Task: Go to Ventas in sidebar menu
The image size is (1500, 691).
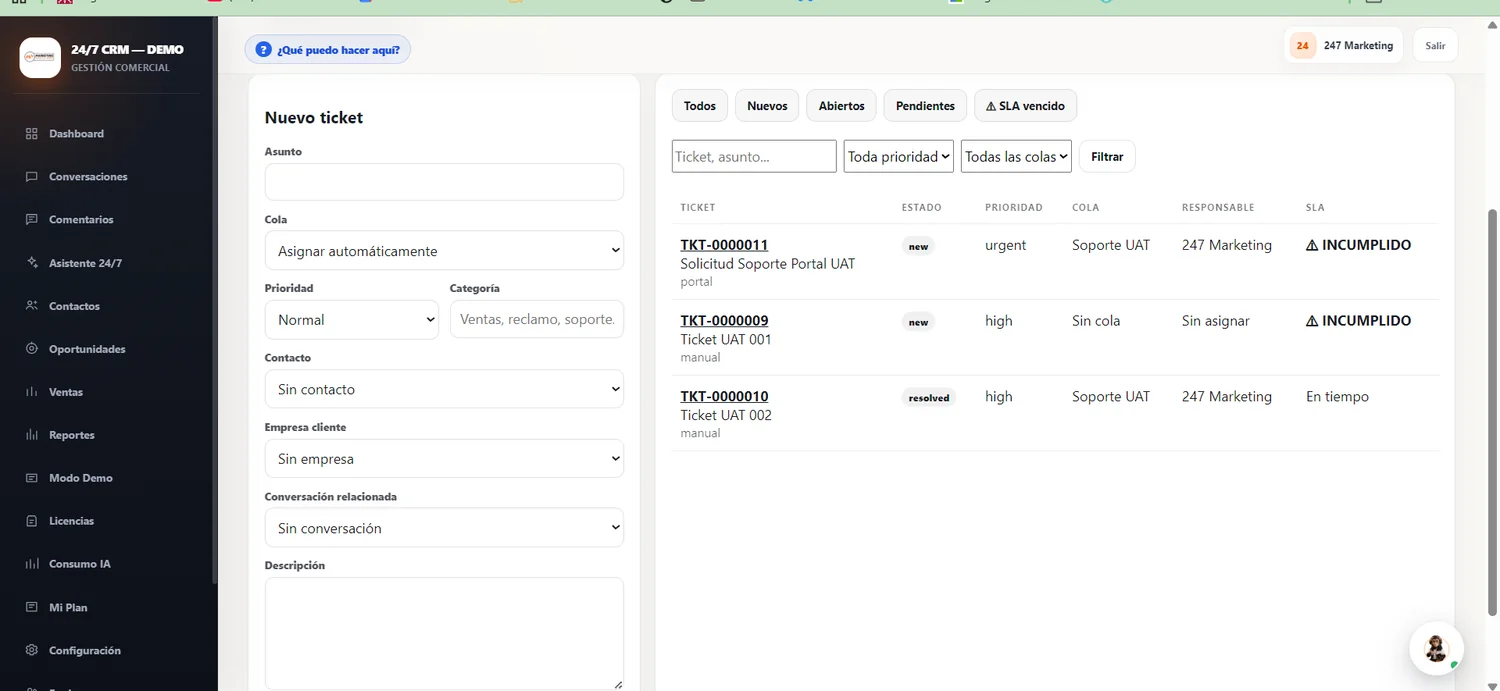Action: click(66, 392)
